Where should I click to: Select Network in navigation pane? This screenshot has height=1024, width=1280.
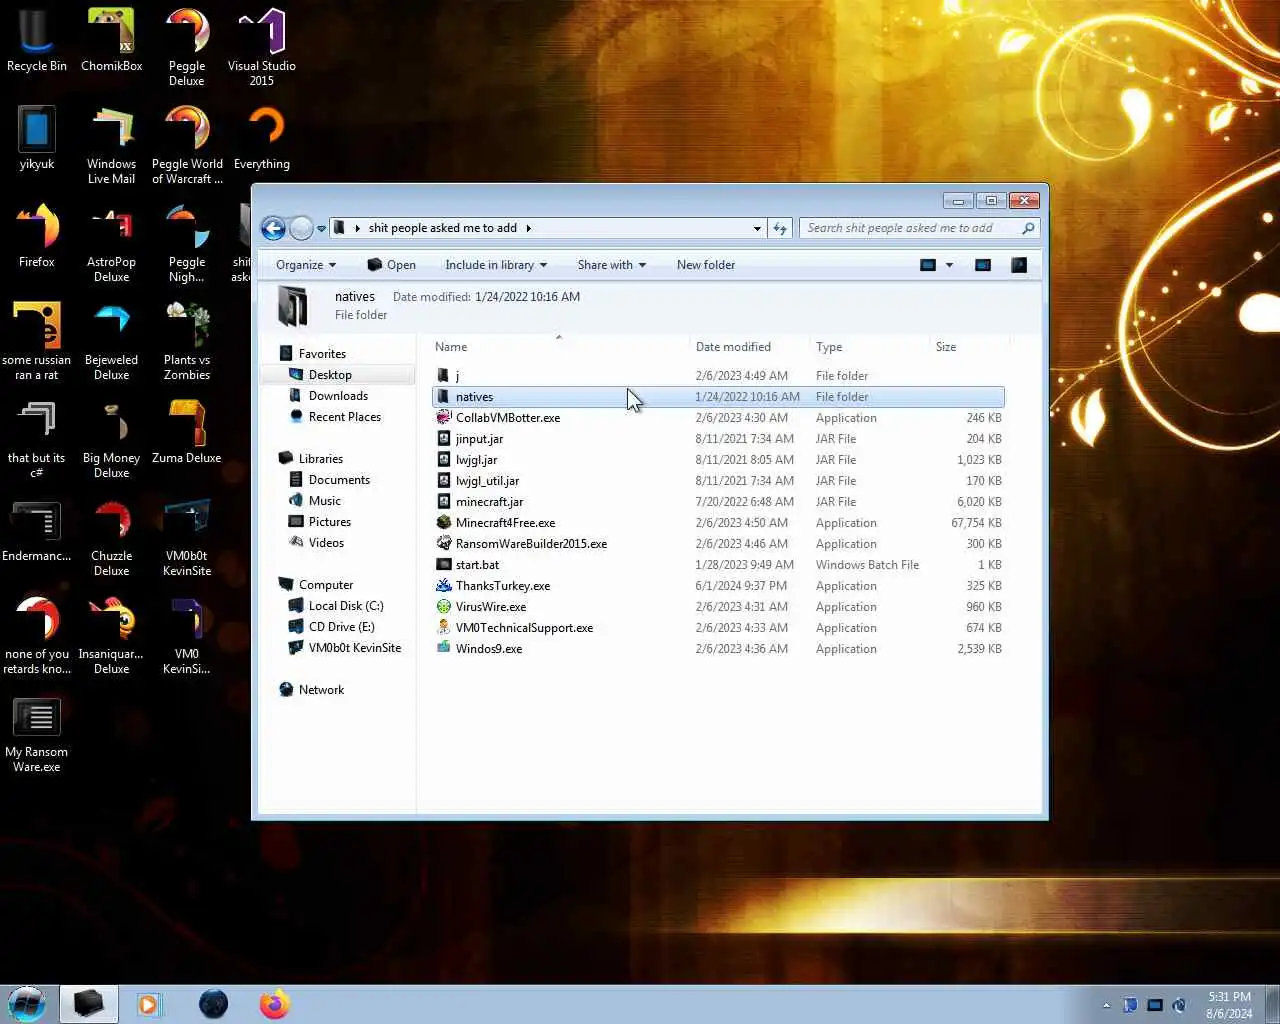pos(321,690)
